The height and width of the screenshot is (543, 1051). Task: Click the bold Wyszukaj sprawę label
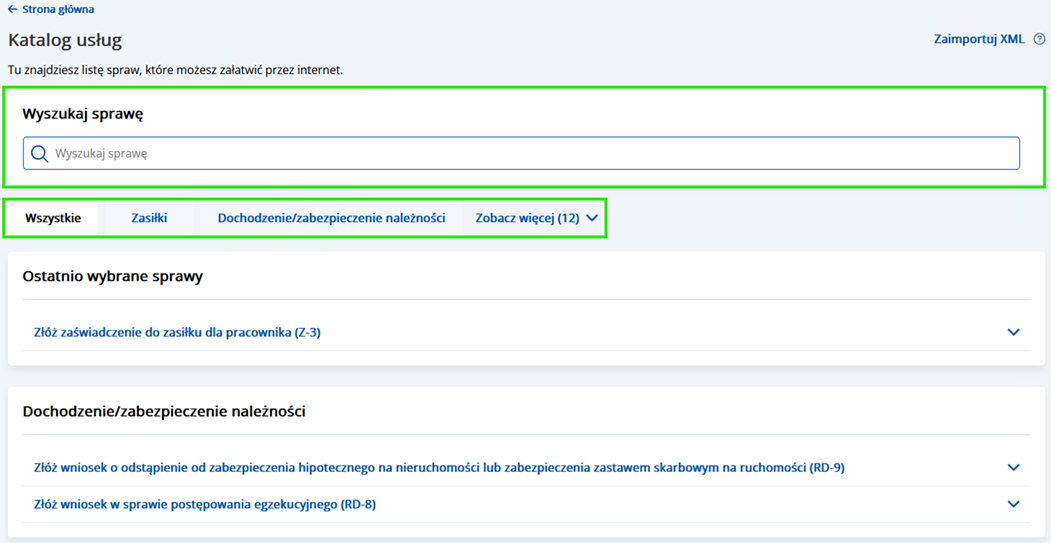(83, 114)
